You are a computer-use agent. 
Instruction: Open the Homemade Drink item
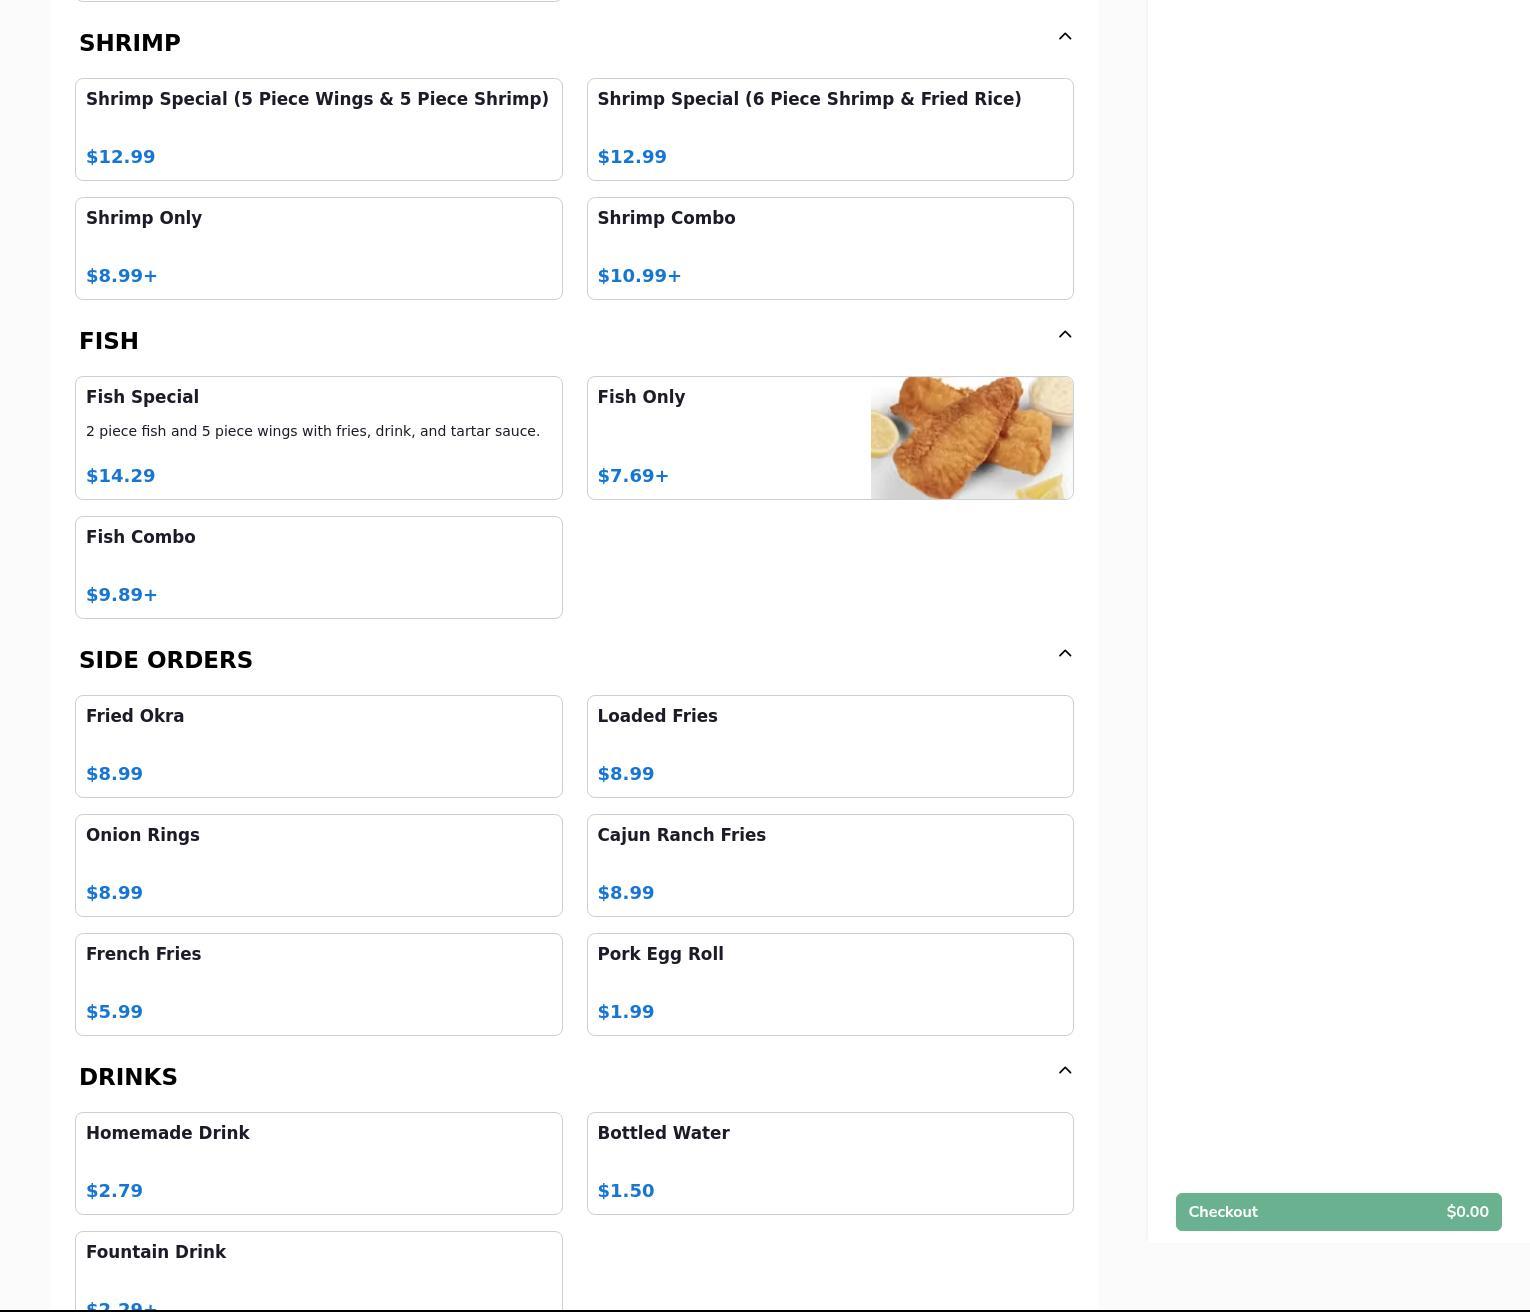point(318,1163)
